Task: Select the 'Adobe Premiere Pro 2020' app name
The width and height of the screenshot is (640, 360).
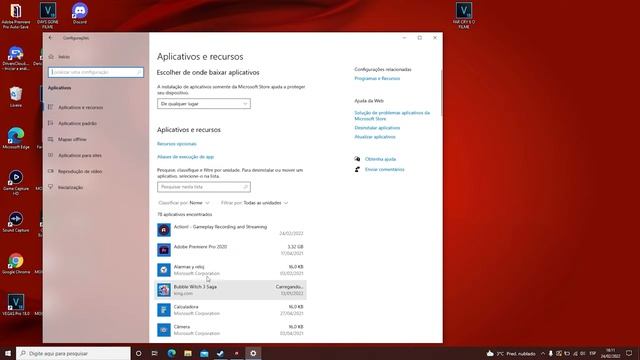Action: coord(200,247)
